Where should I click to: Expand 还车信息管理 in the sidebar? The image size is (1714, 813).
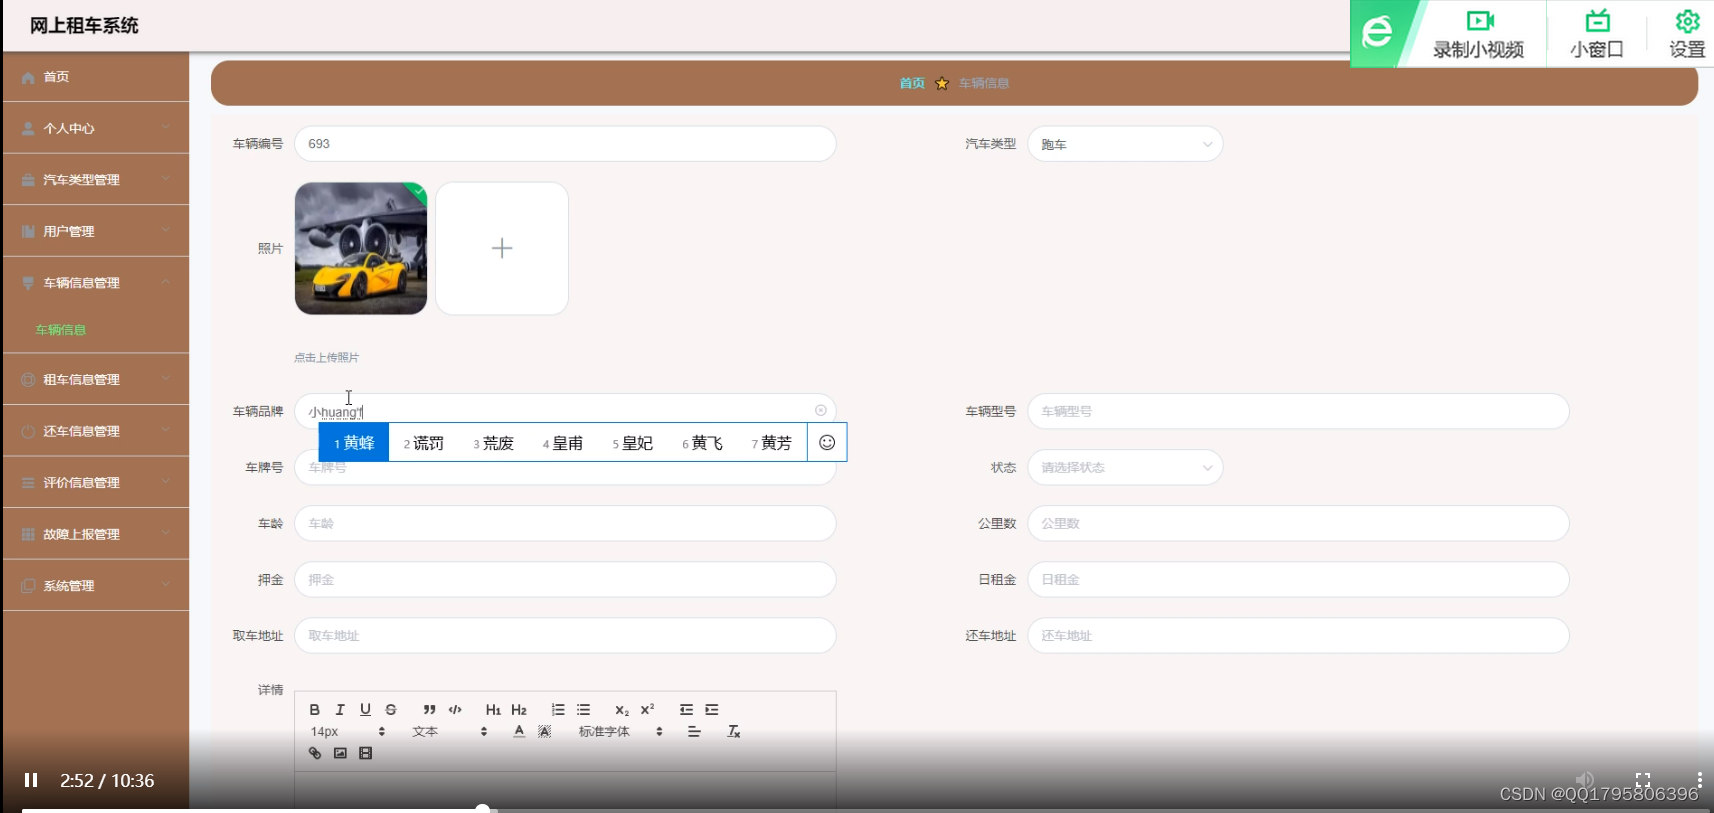coord(96,431)
